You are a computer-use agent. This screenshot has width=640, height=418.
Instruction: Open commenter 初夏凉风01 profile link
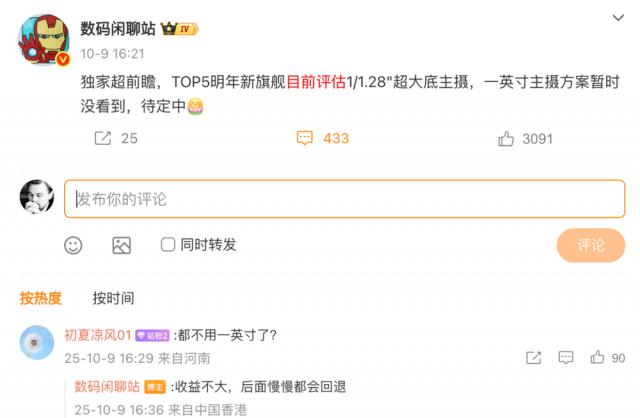pos(98,335)
